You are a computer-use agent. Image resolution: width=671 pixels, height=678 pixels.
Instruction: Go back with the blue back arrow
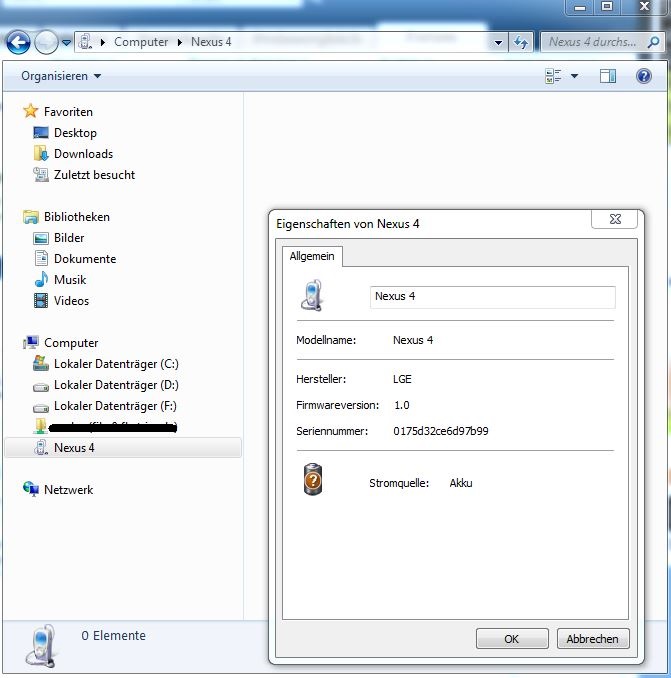pos(18,42)
